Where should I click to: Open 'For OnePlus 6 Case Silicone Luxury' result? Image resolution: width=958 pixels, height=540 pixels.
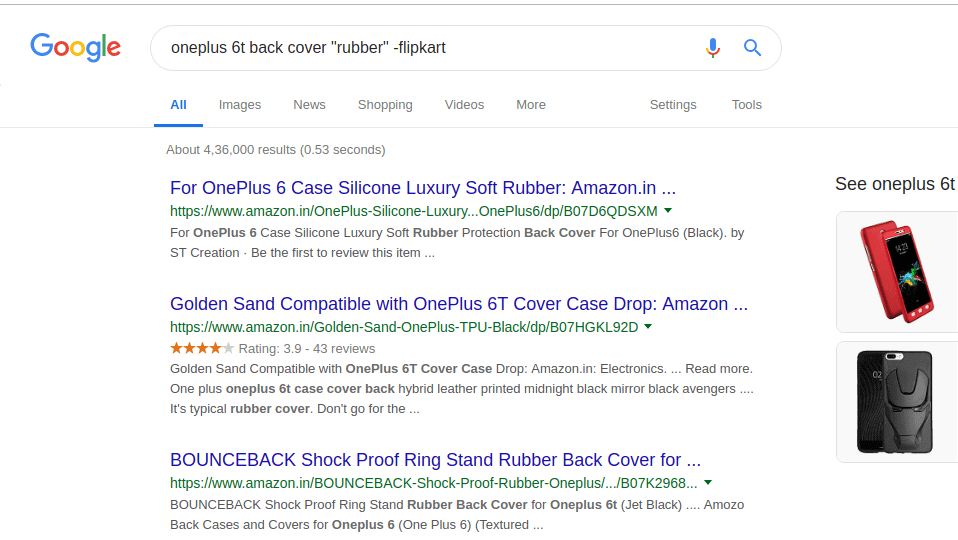click(423, 188)
